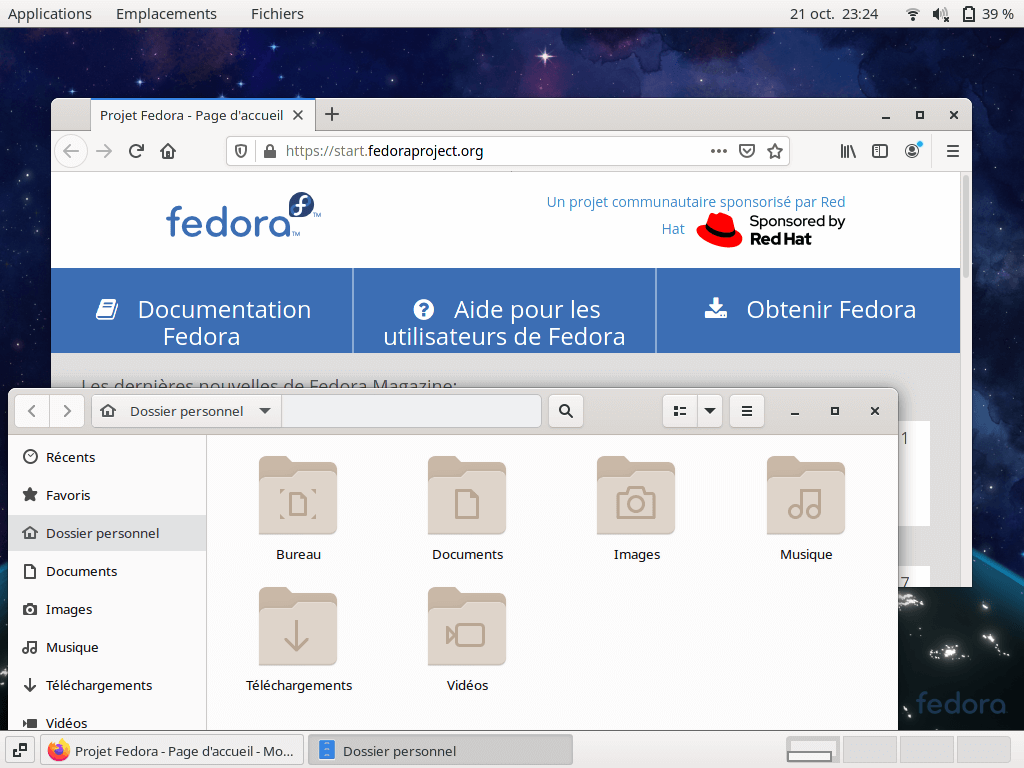This screenshot has height=768, width=1024.
Task: Click the date and time clock
Action: click(x=833, y=14)
